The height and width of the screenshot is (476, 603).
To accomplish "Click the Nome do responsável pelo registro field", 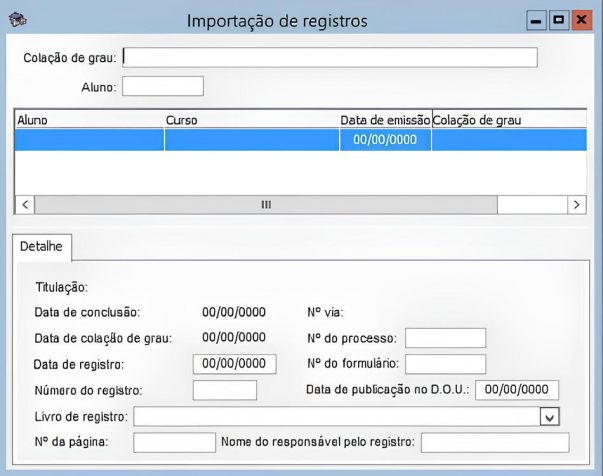I will (494, 442).
